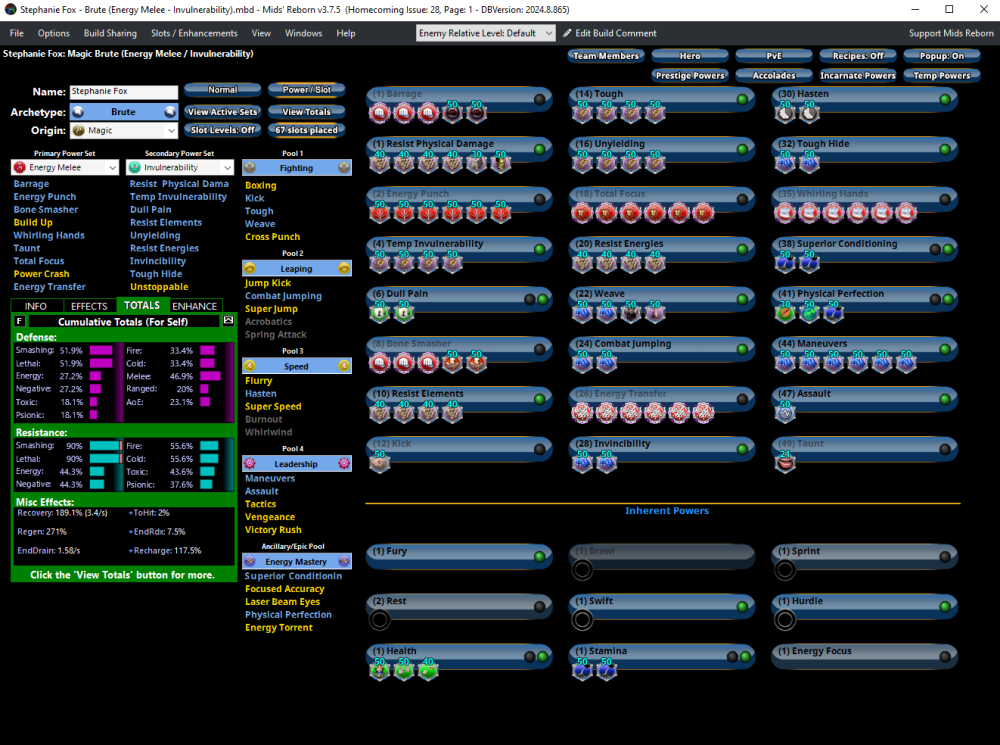Select the single enhancement slot under Assault
The width and height of the screenshot is (1000, 745).
point(785,413)
